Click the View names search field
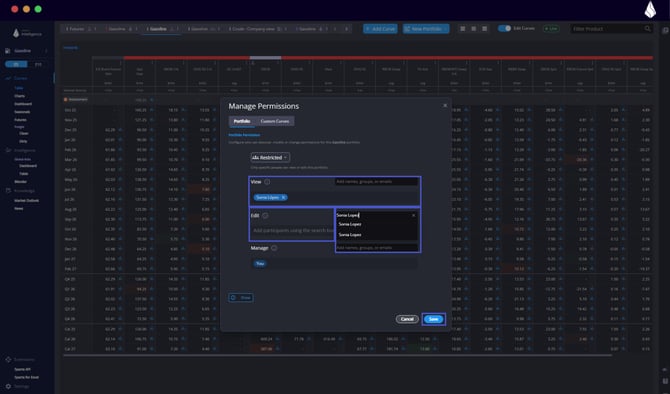 [376, 182]
